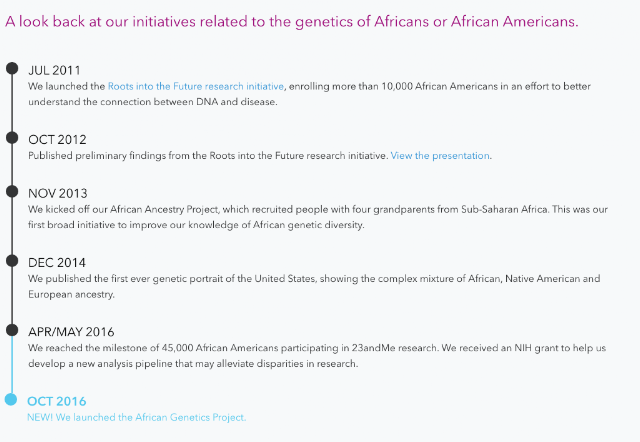Click the page heading about genetics initiatives
640x442 pixels.
(291, 21)
